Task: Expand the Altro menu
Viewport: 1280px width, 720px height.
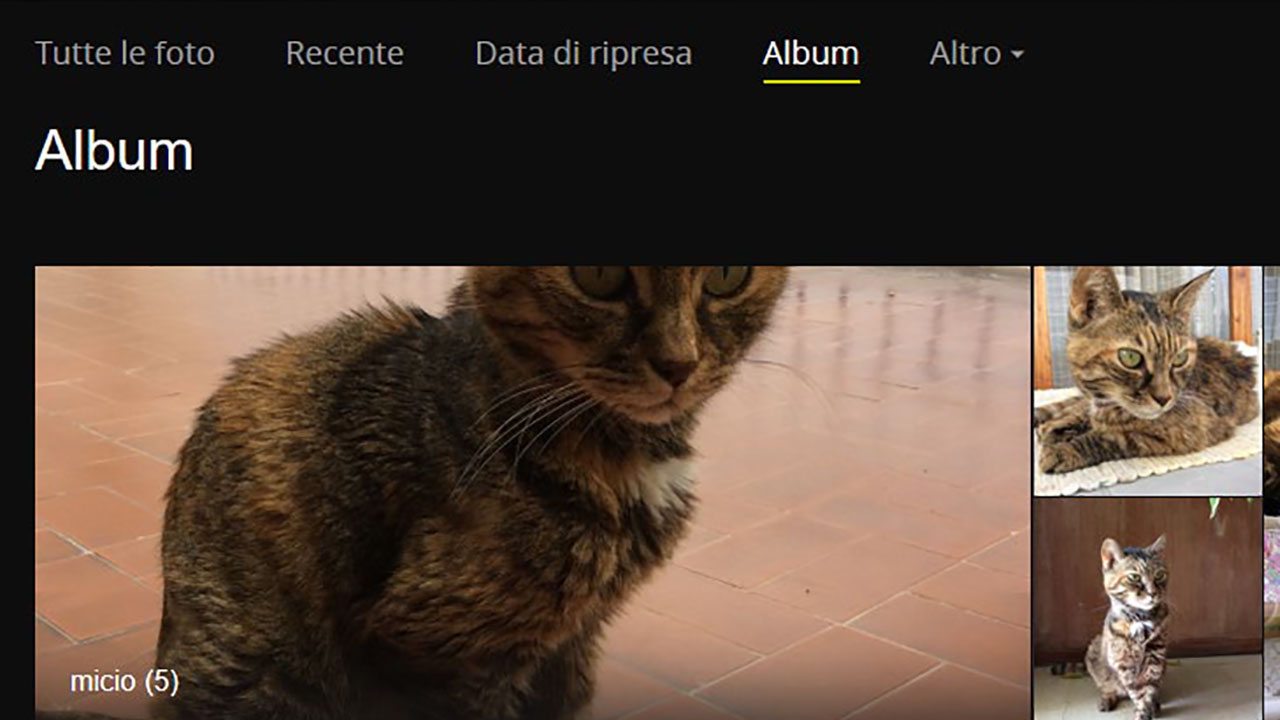Action: click(976, 53)
